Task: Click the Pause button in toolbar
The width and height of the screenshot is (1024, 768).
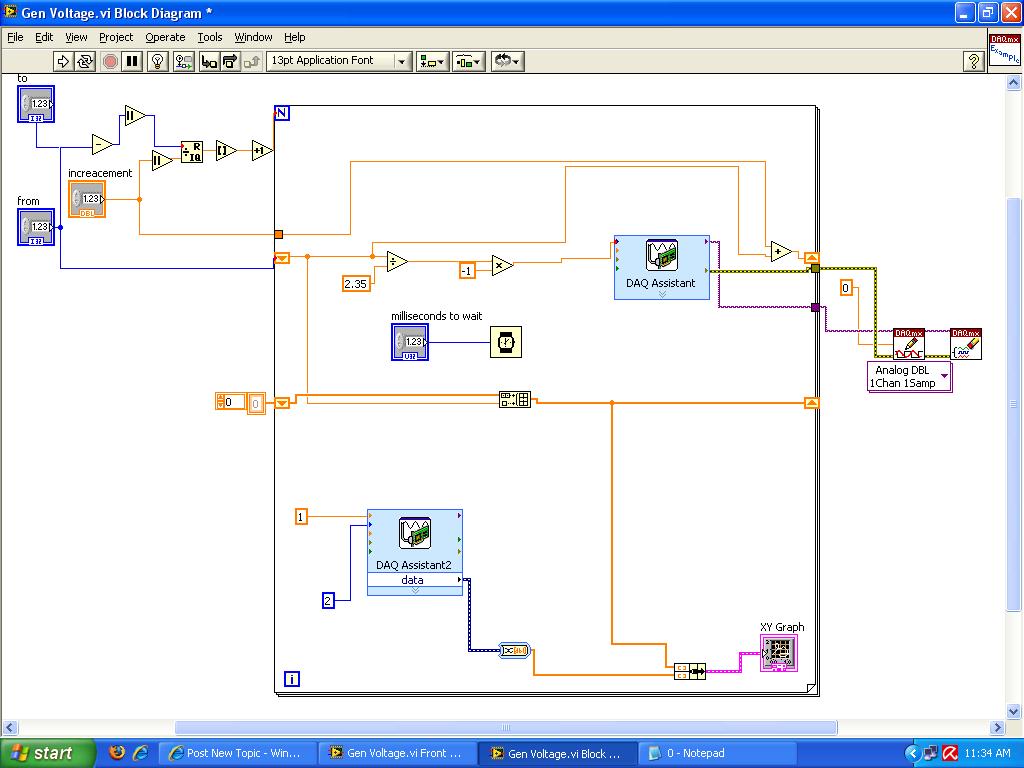Action: 132,61
